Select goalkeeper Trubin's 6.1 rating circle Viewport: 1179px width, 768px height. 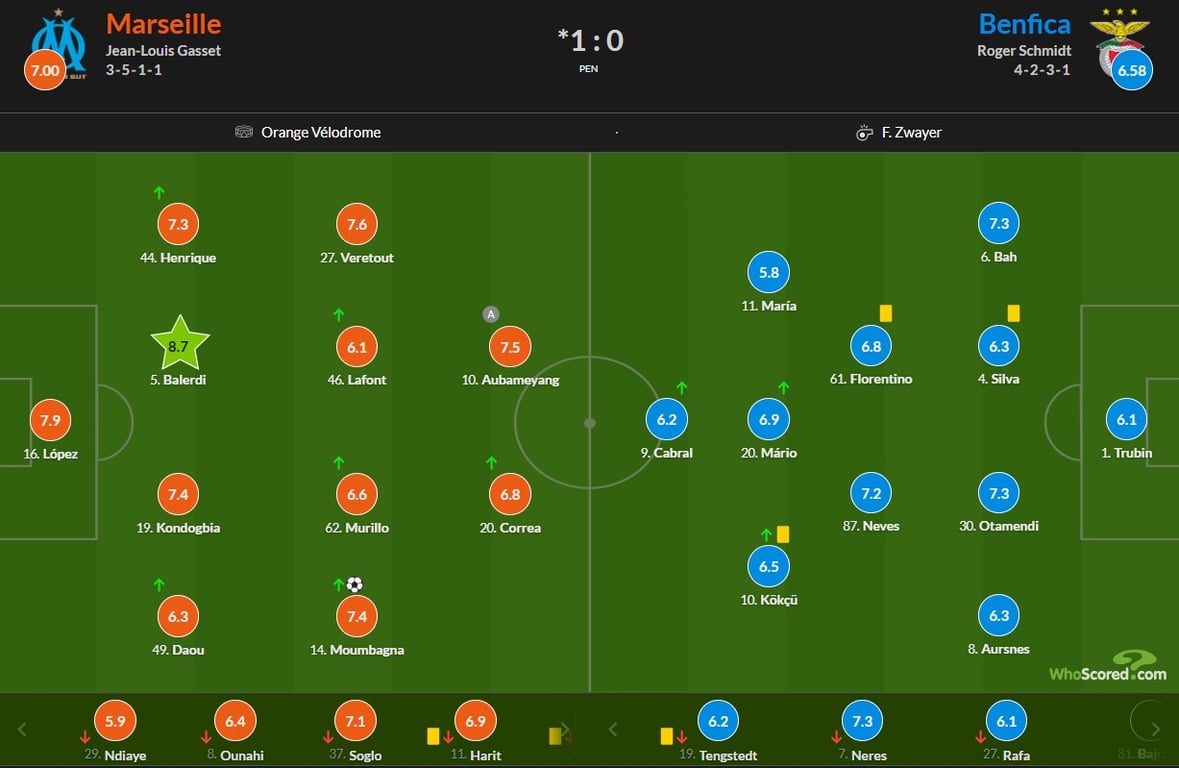coord(1127,420)
